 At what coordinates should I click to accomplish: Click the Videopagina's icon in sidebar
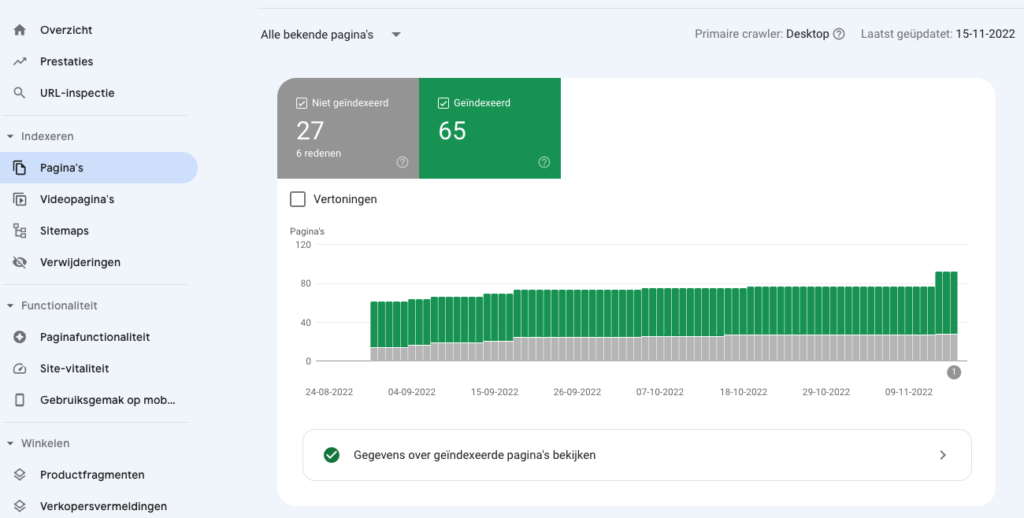click(x=19, y=199)
